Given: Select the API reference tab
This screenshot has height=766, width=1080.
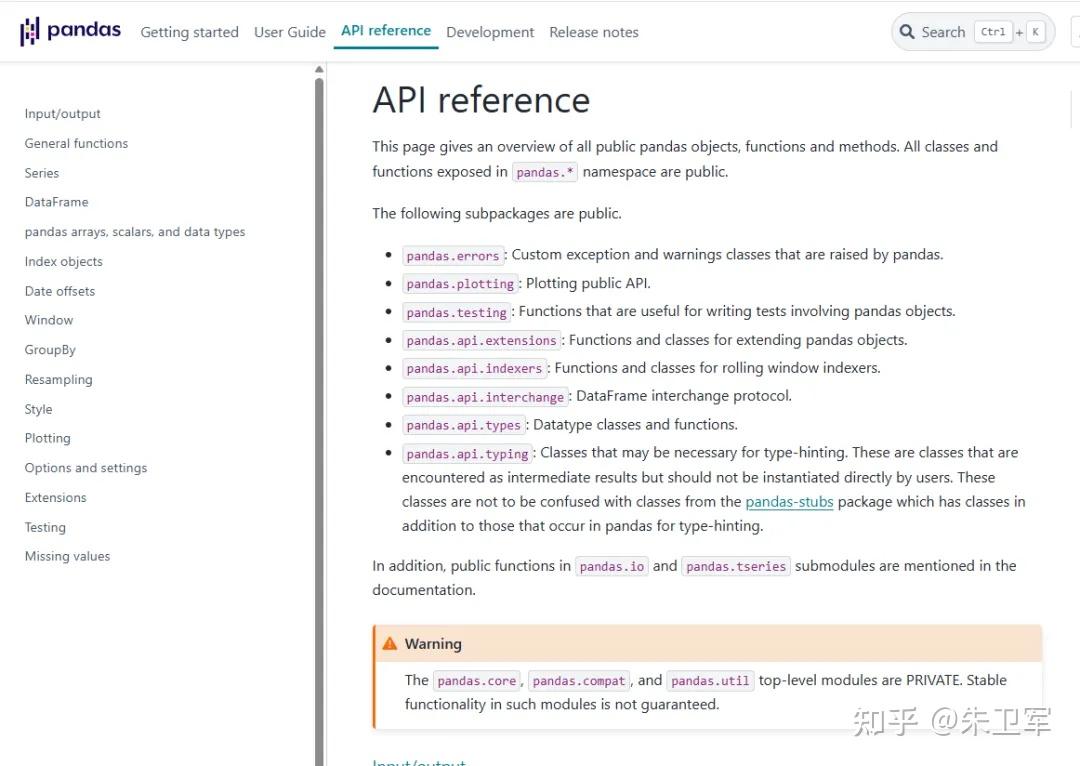Looking at the screenshot, I should pyautogui.click(x=386, y=31).
